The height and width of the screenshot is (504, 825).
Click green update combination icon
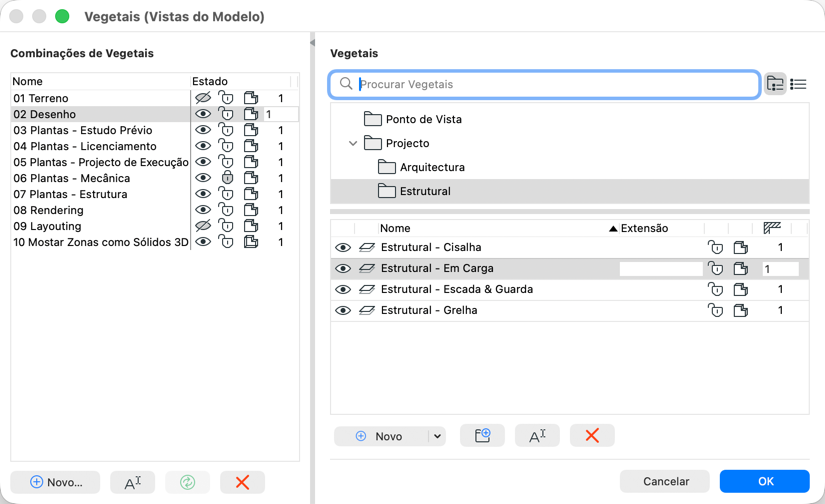click(187, 482)
